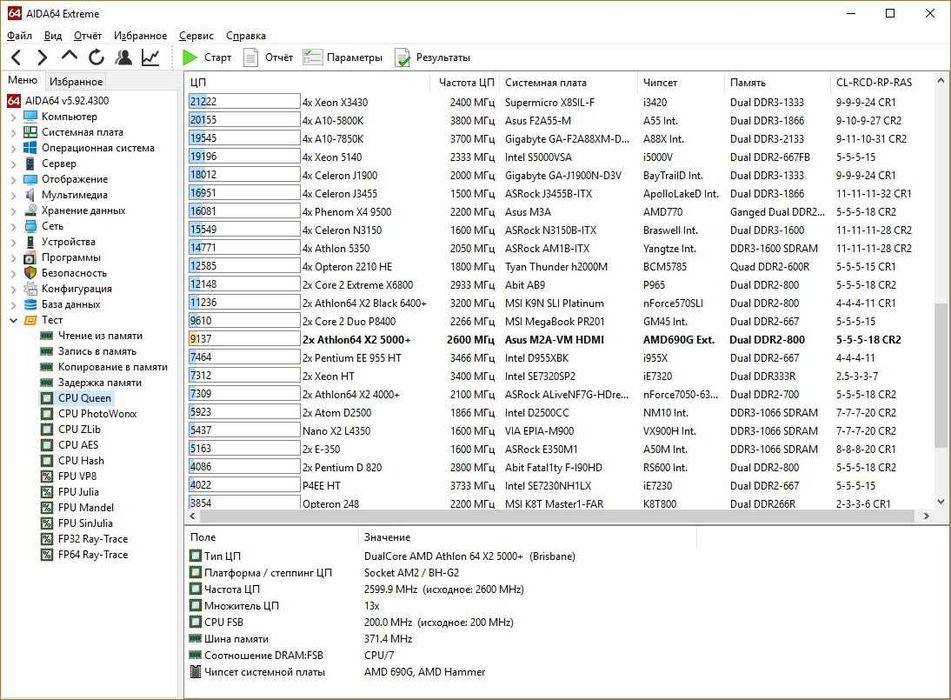Open the Избранное menu
The image size is (951, 700).
(x=140, y=36)
